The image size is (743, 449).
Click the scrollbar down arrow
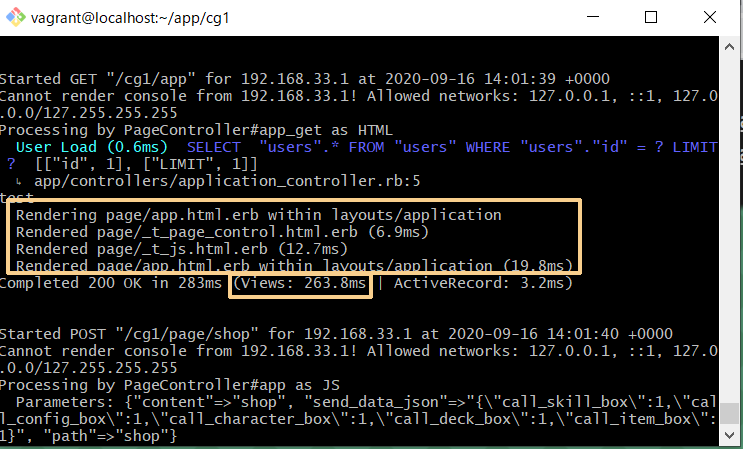coord(729,435)
